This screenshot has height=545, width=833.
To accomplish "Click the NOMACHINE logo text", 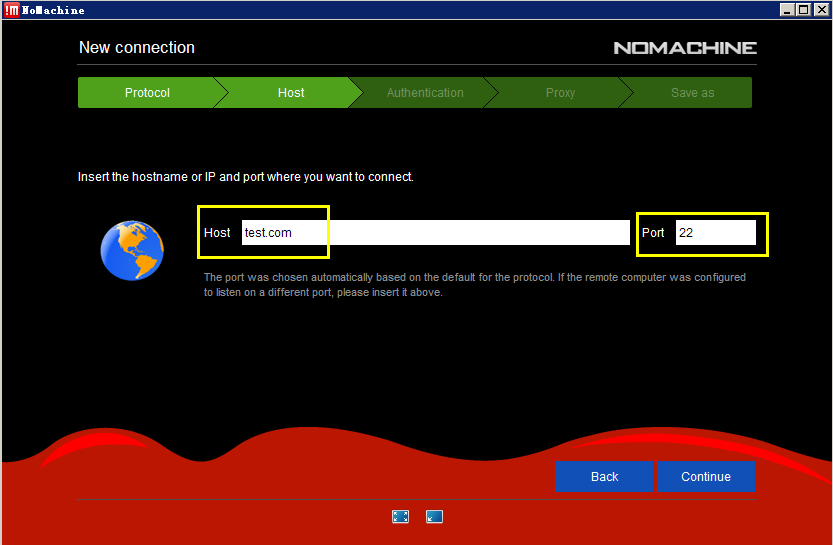I will pyautogui.click(x=685, y=48).
